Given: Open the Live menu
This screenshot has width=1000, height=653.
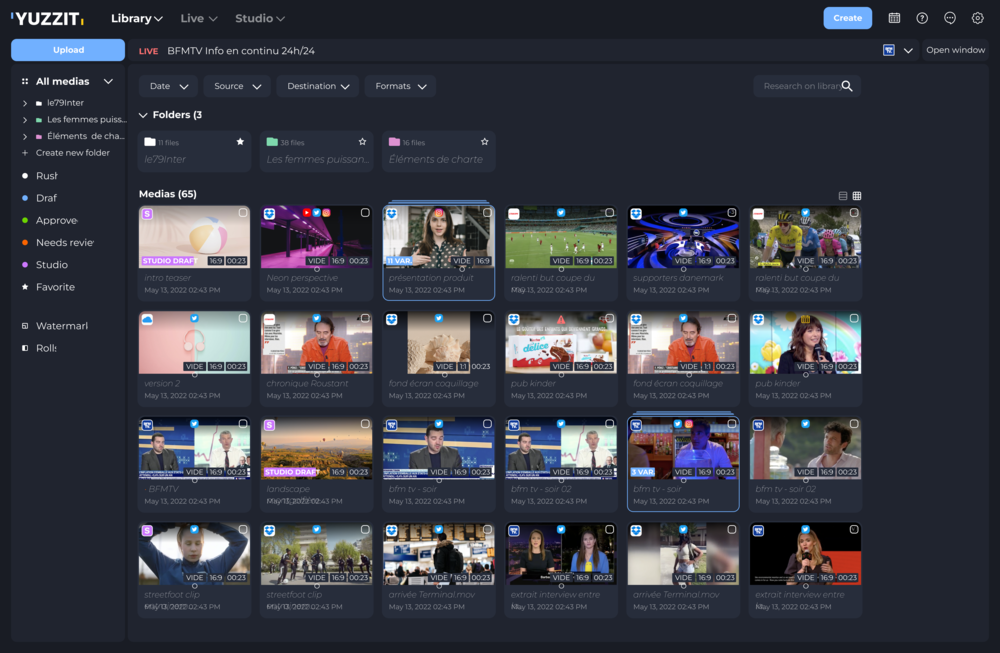Looking at the screenshot, I should pos(198,18).
